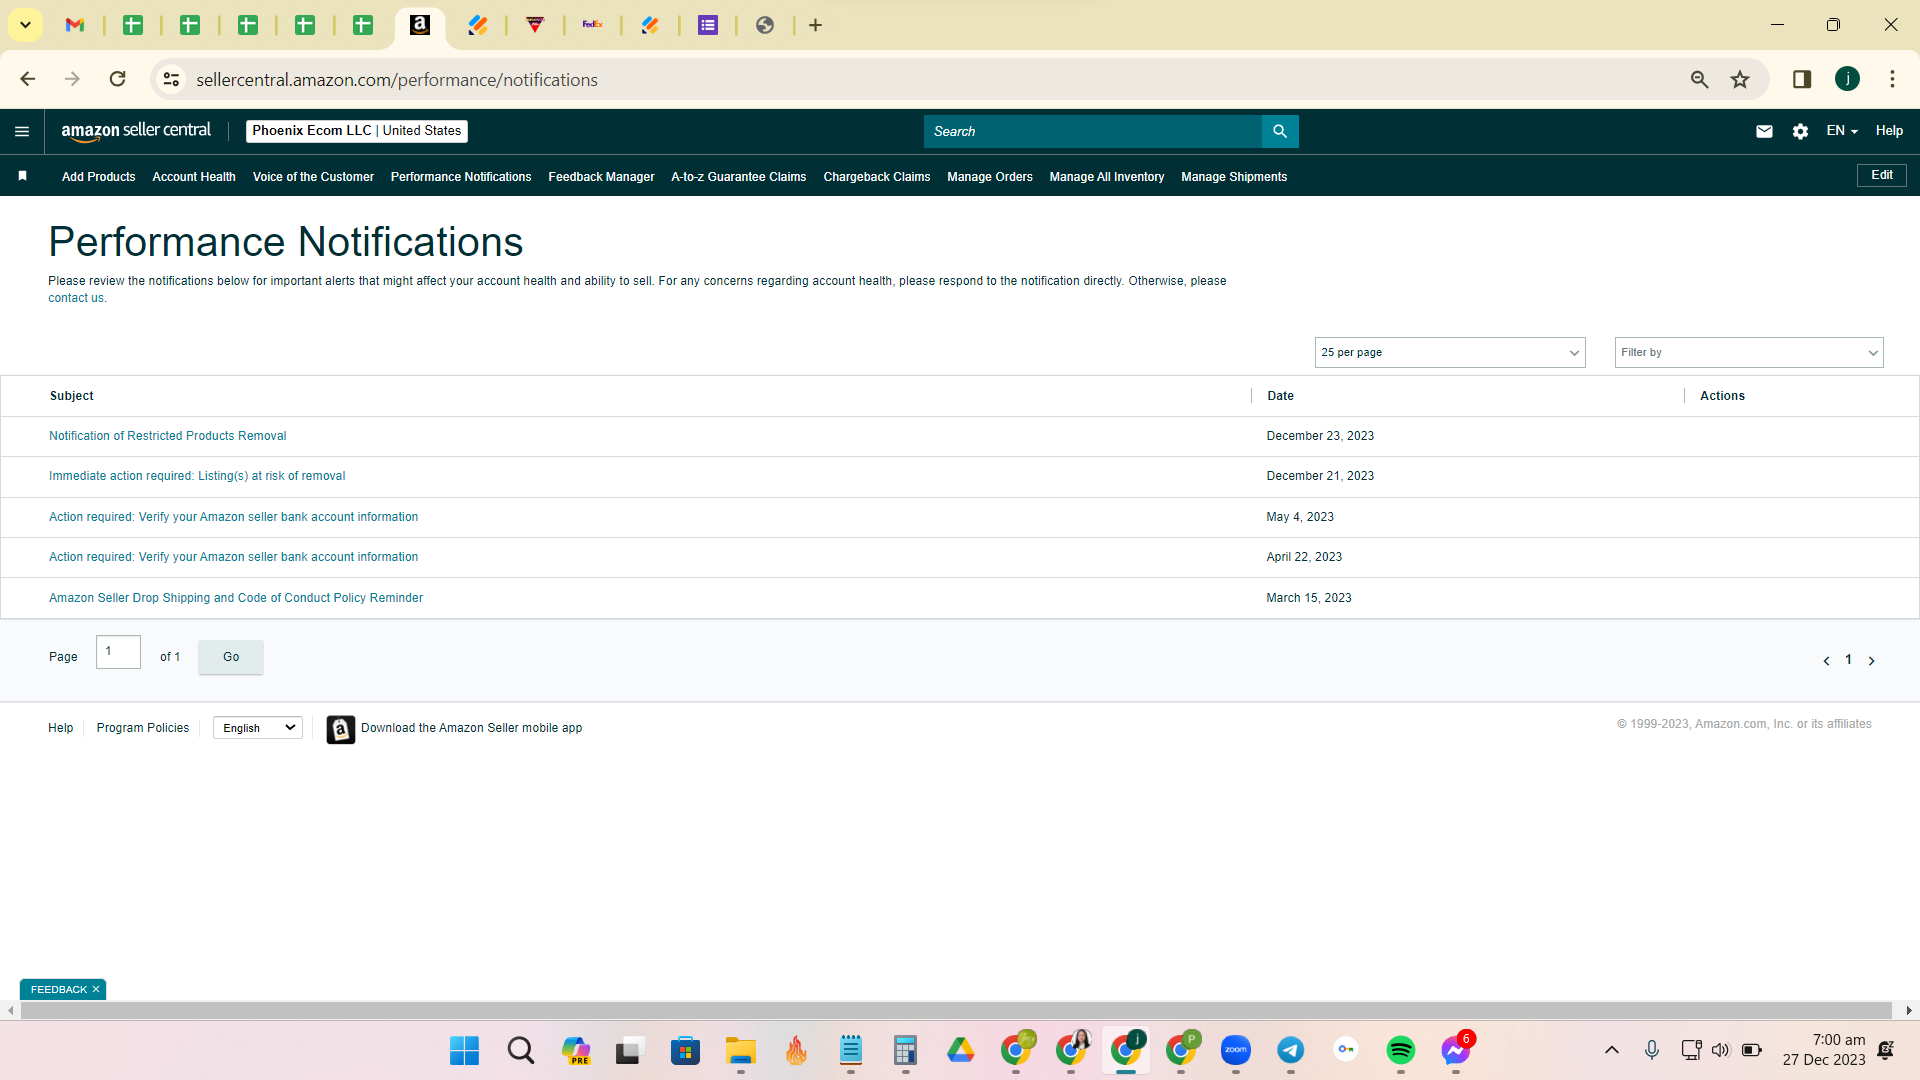Screen dimensions: 1920x1080
Task: Open Voice of the Customer menu item
Action: click(x=313, y=177)
